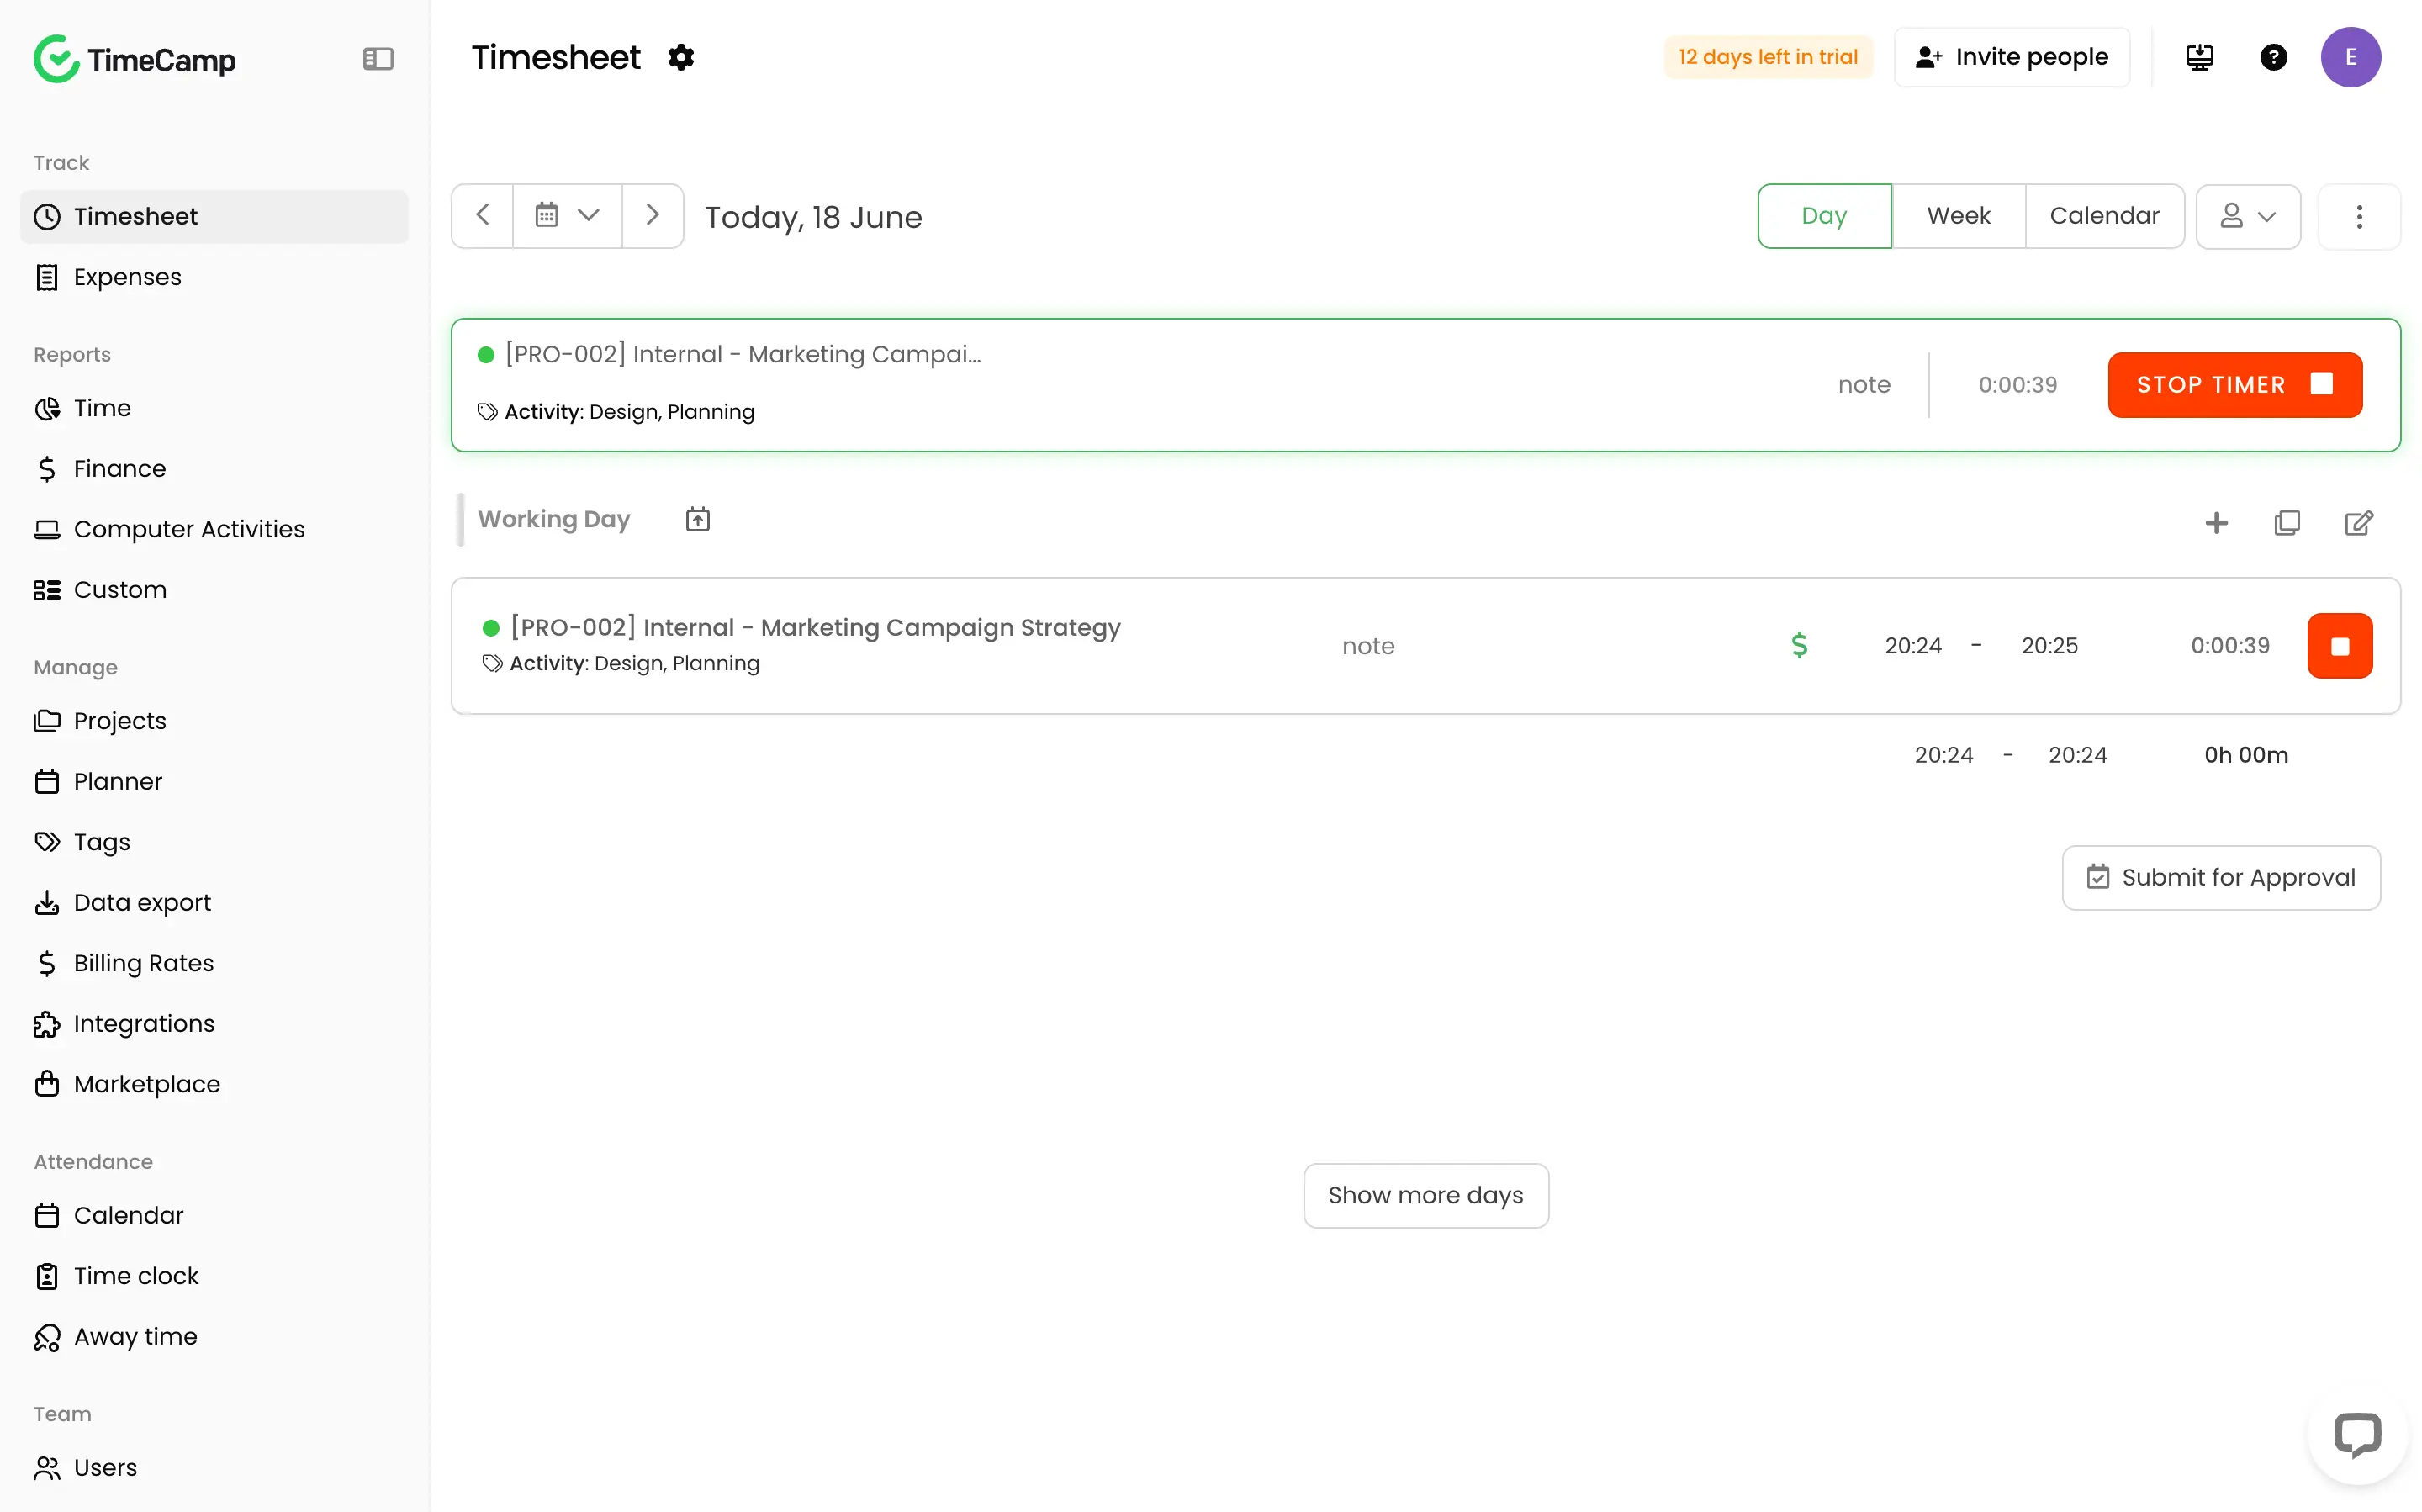Switch to Calendar view
This screenshot has height=1512, width=2422.
click(x=2104, y=216)
